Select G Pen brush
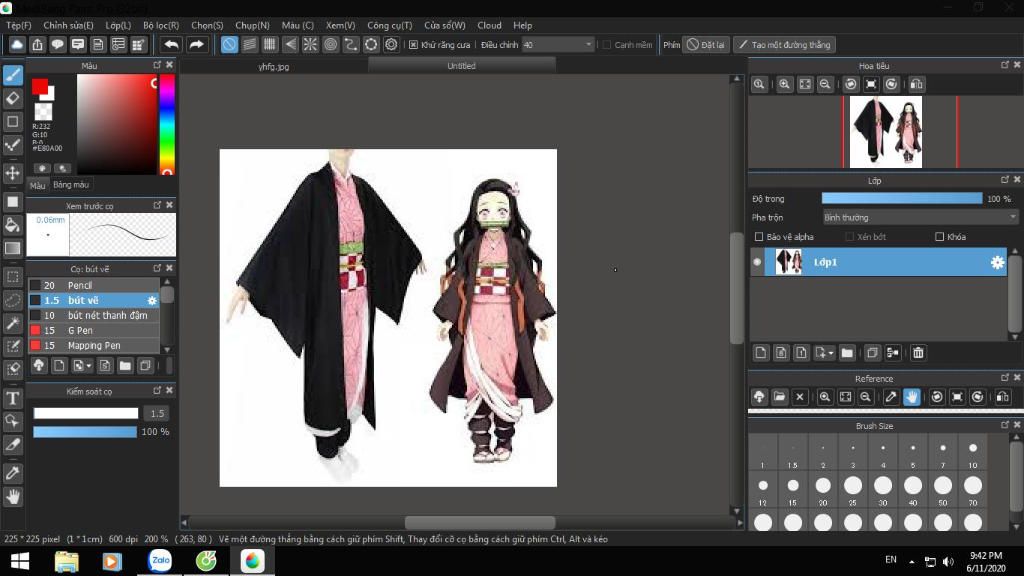This screenshot has width=1024, height=576. (x=94, y=330)
